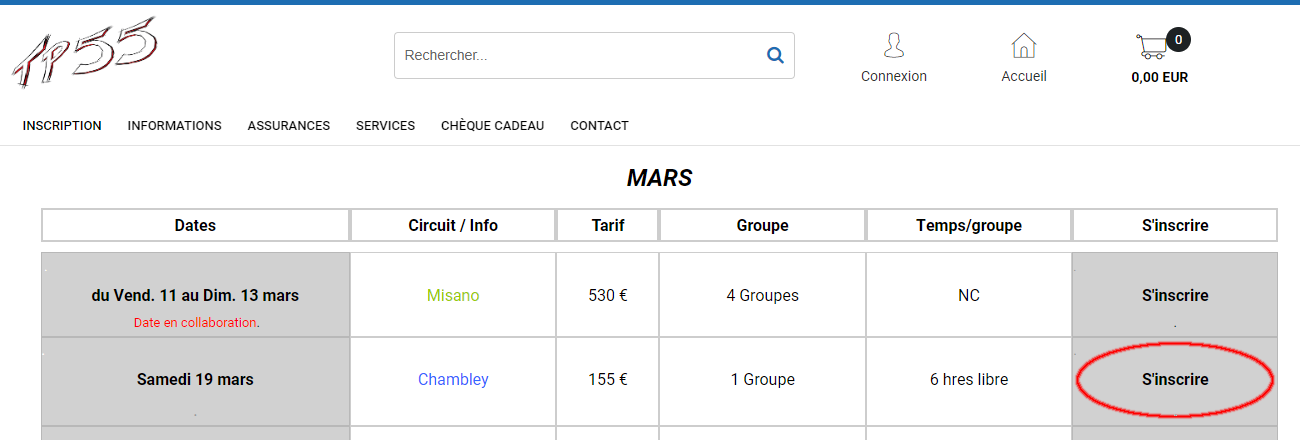Click the Connexion text label

(x=894, y=76)
